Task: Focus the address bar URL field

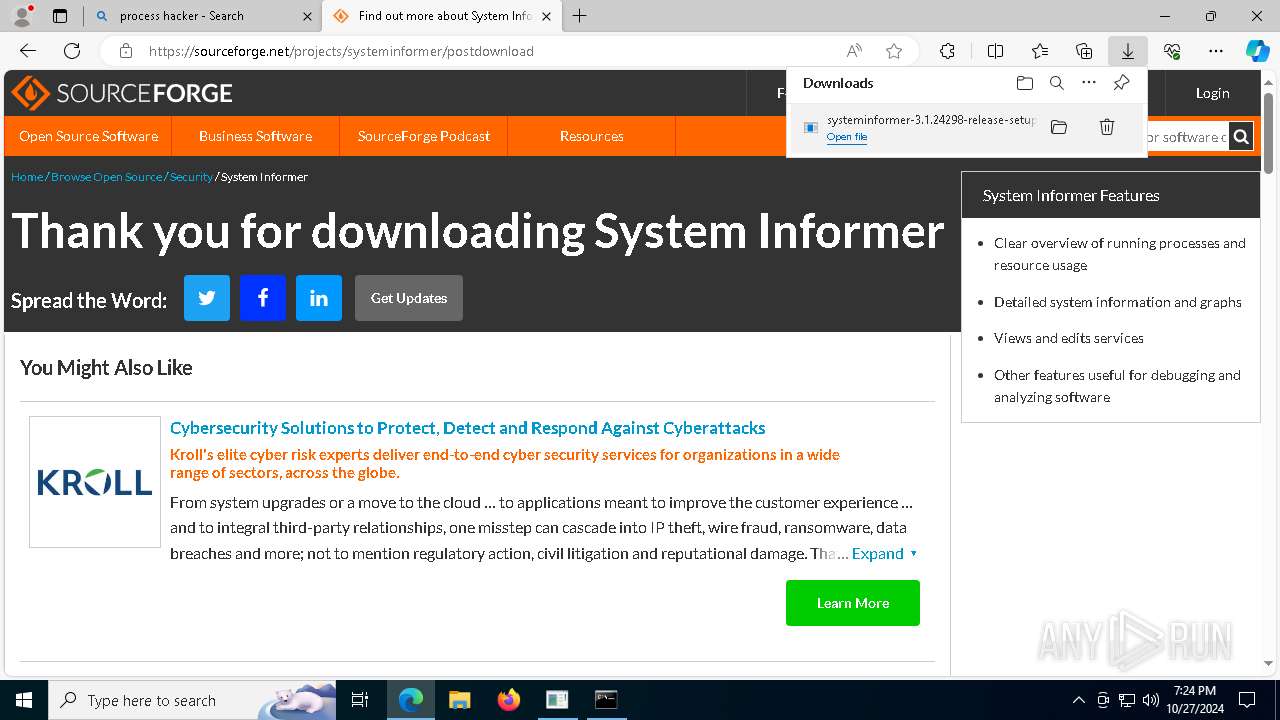Action: point(490,51)
